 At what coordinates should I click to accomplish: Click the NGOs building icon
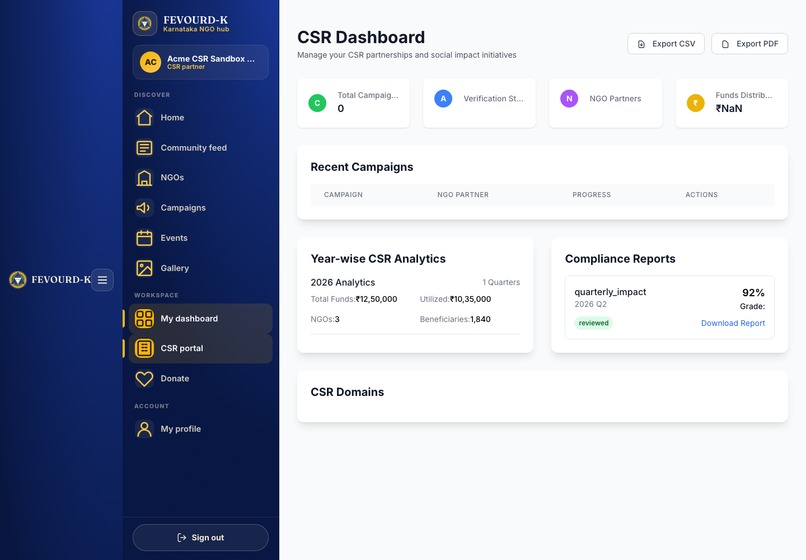144,178
